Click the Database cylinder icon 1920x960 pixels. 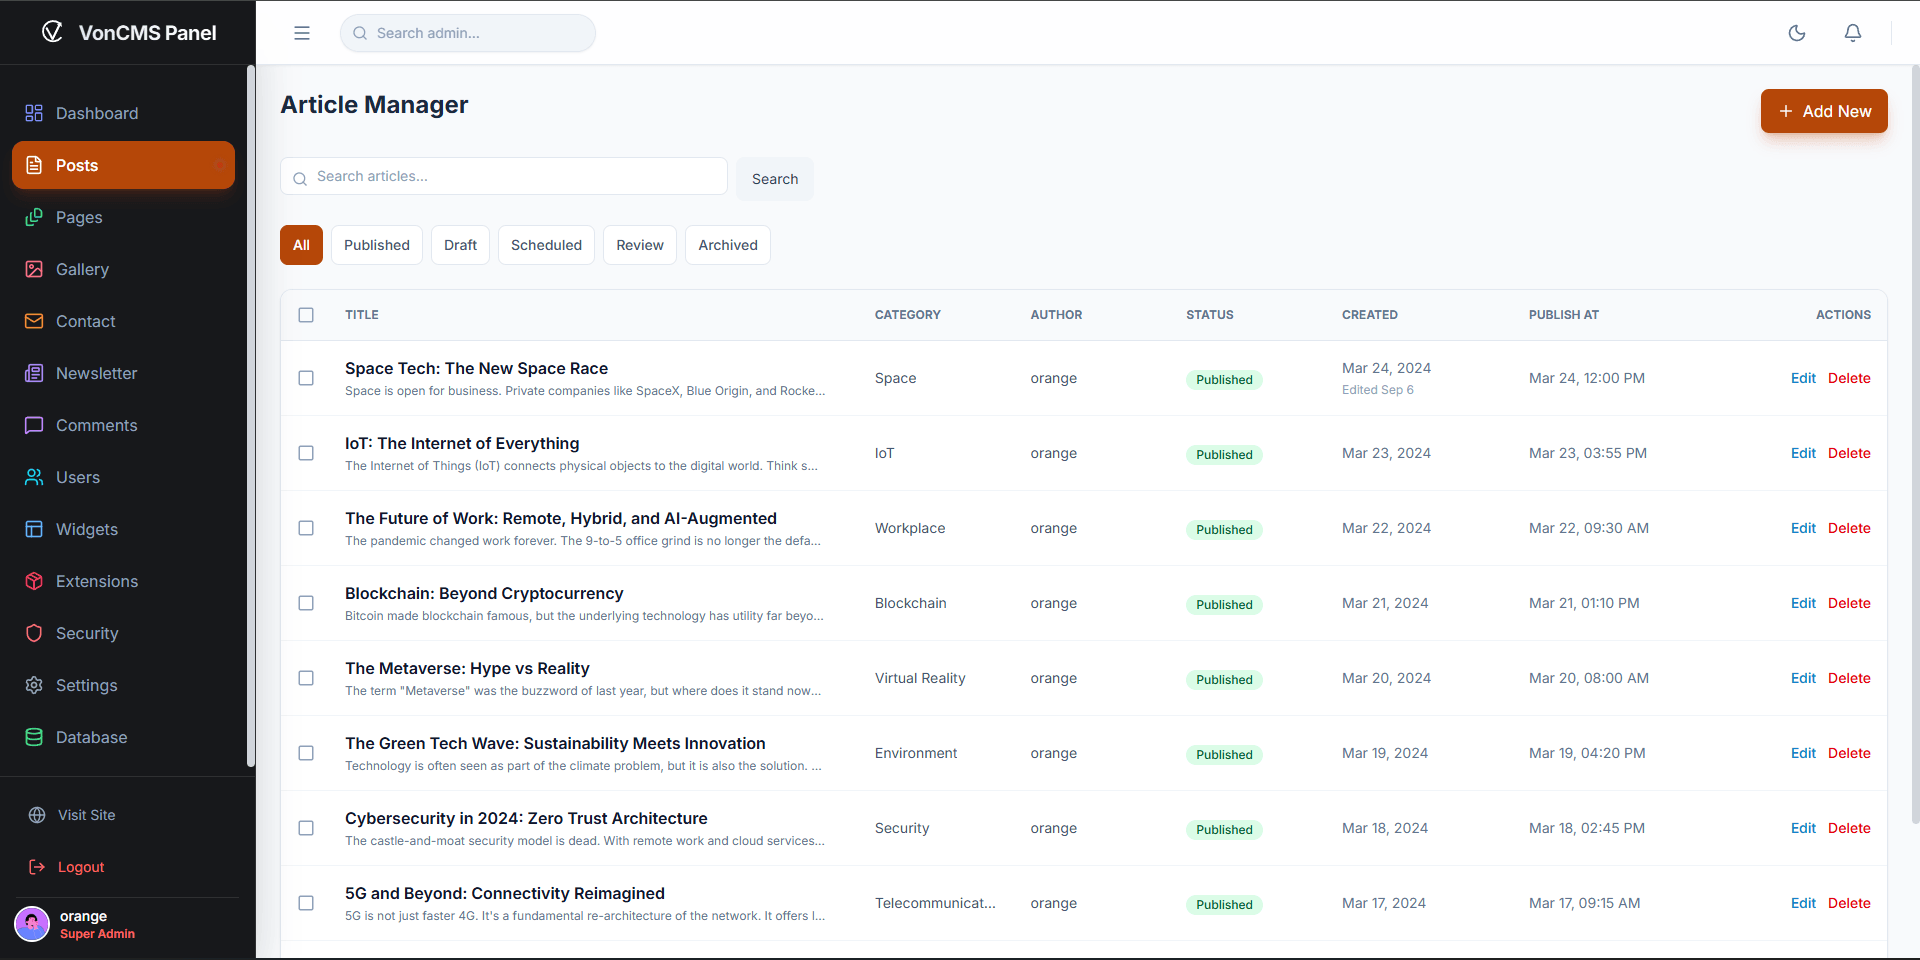(x=34, y=737)
